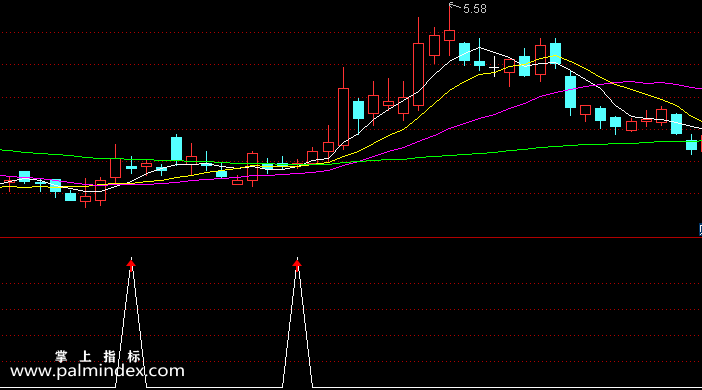Click the first white indicator spike
Image resolution: width=702 pixels, height=390 pixels.
point(131,322)
